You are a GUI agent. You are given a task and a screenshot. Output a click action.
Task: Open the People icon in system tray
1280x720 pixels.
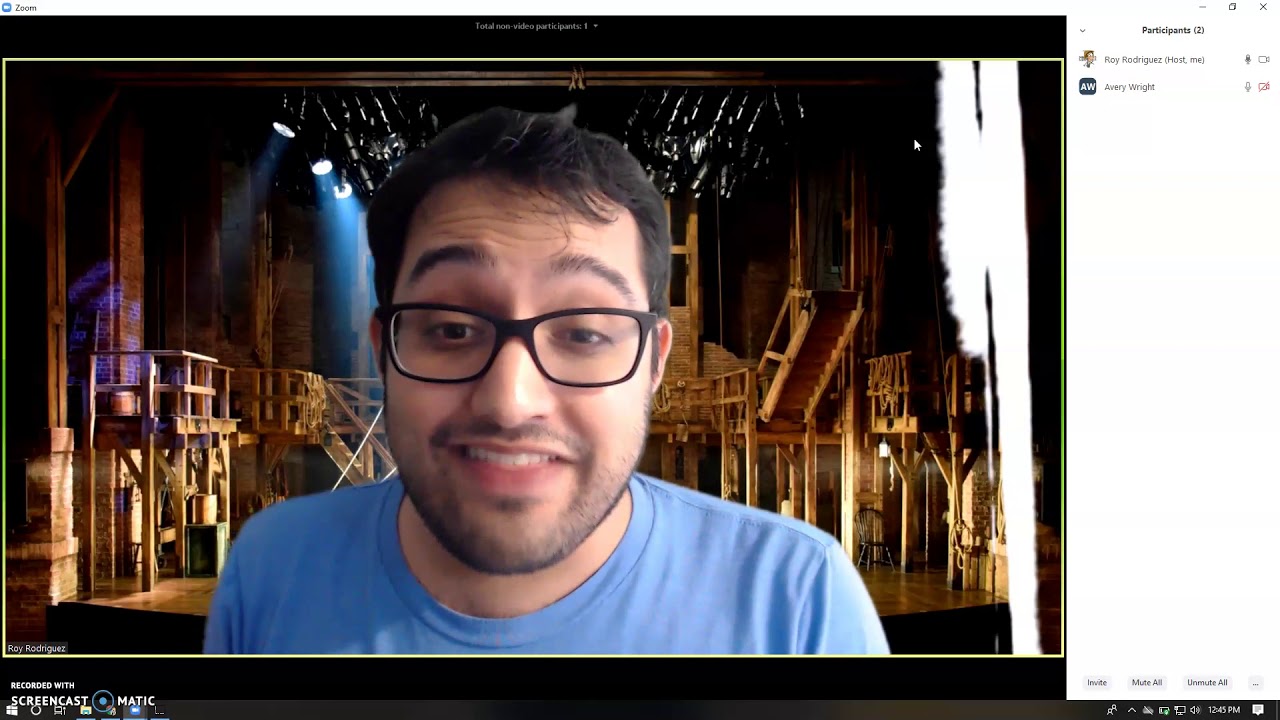(1112, 710)
